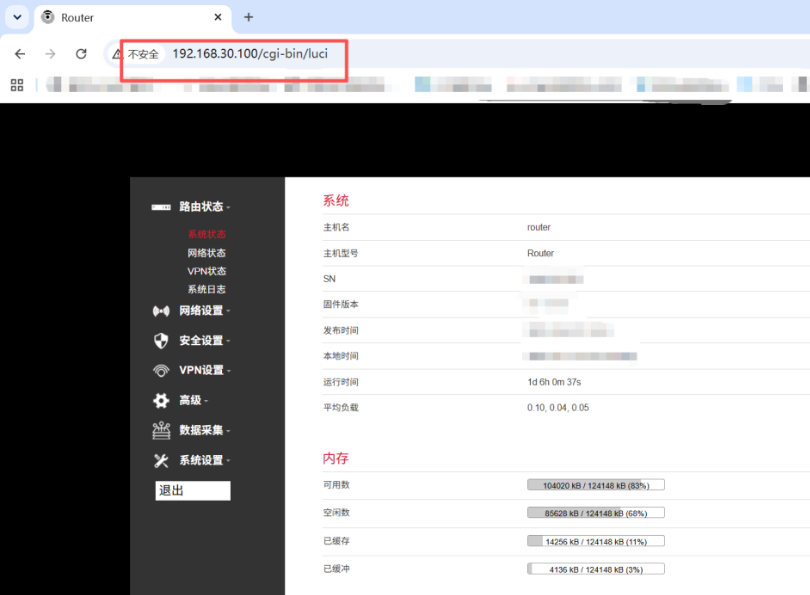Click the 本地时间 label

pyautogui.click(x=340, y=356)
